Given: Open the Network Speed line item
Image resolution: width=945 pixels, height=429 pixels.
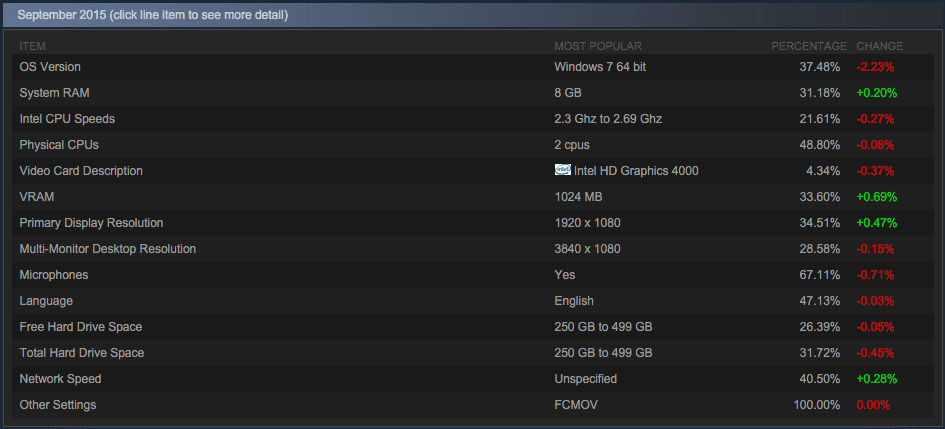Looking at the screenshot, I should point(60,379).
